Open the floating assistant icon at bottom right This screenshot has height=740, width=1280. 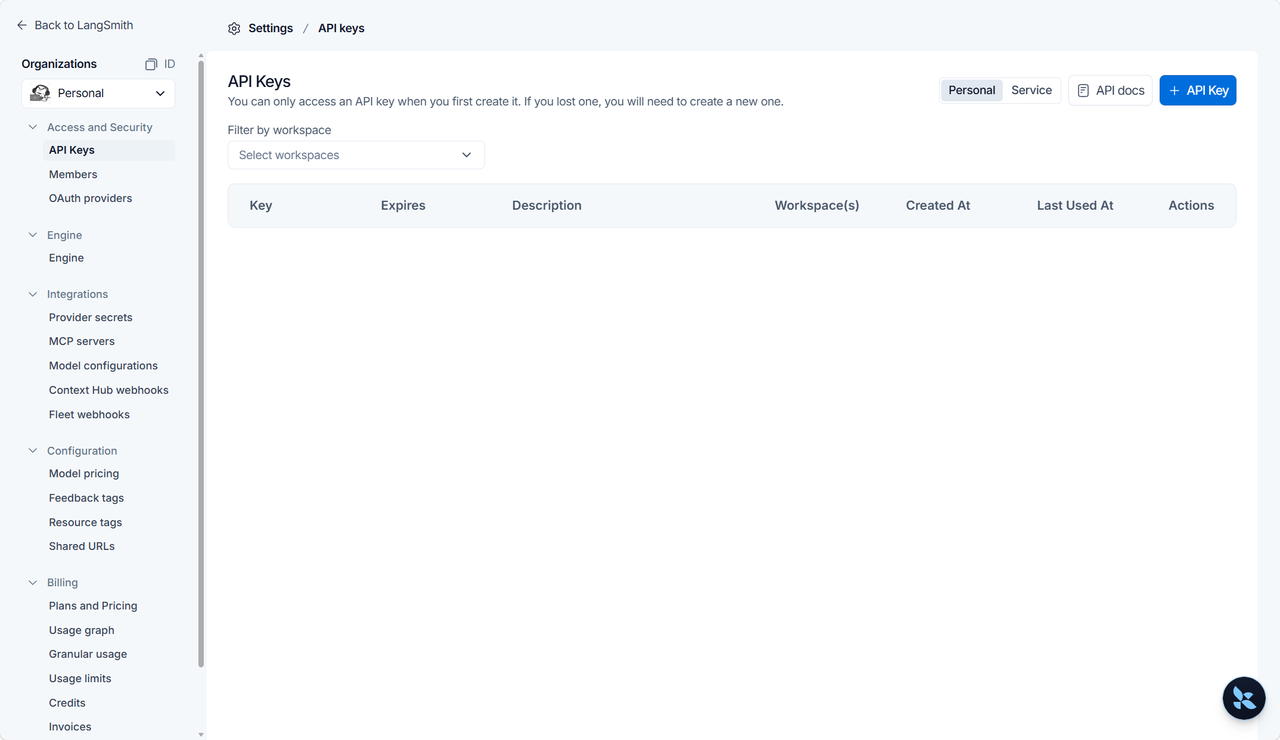click(x=1244, y=698)
